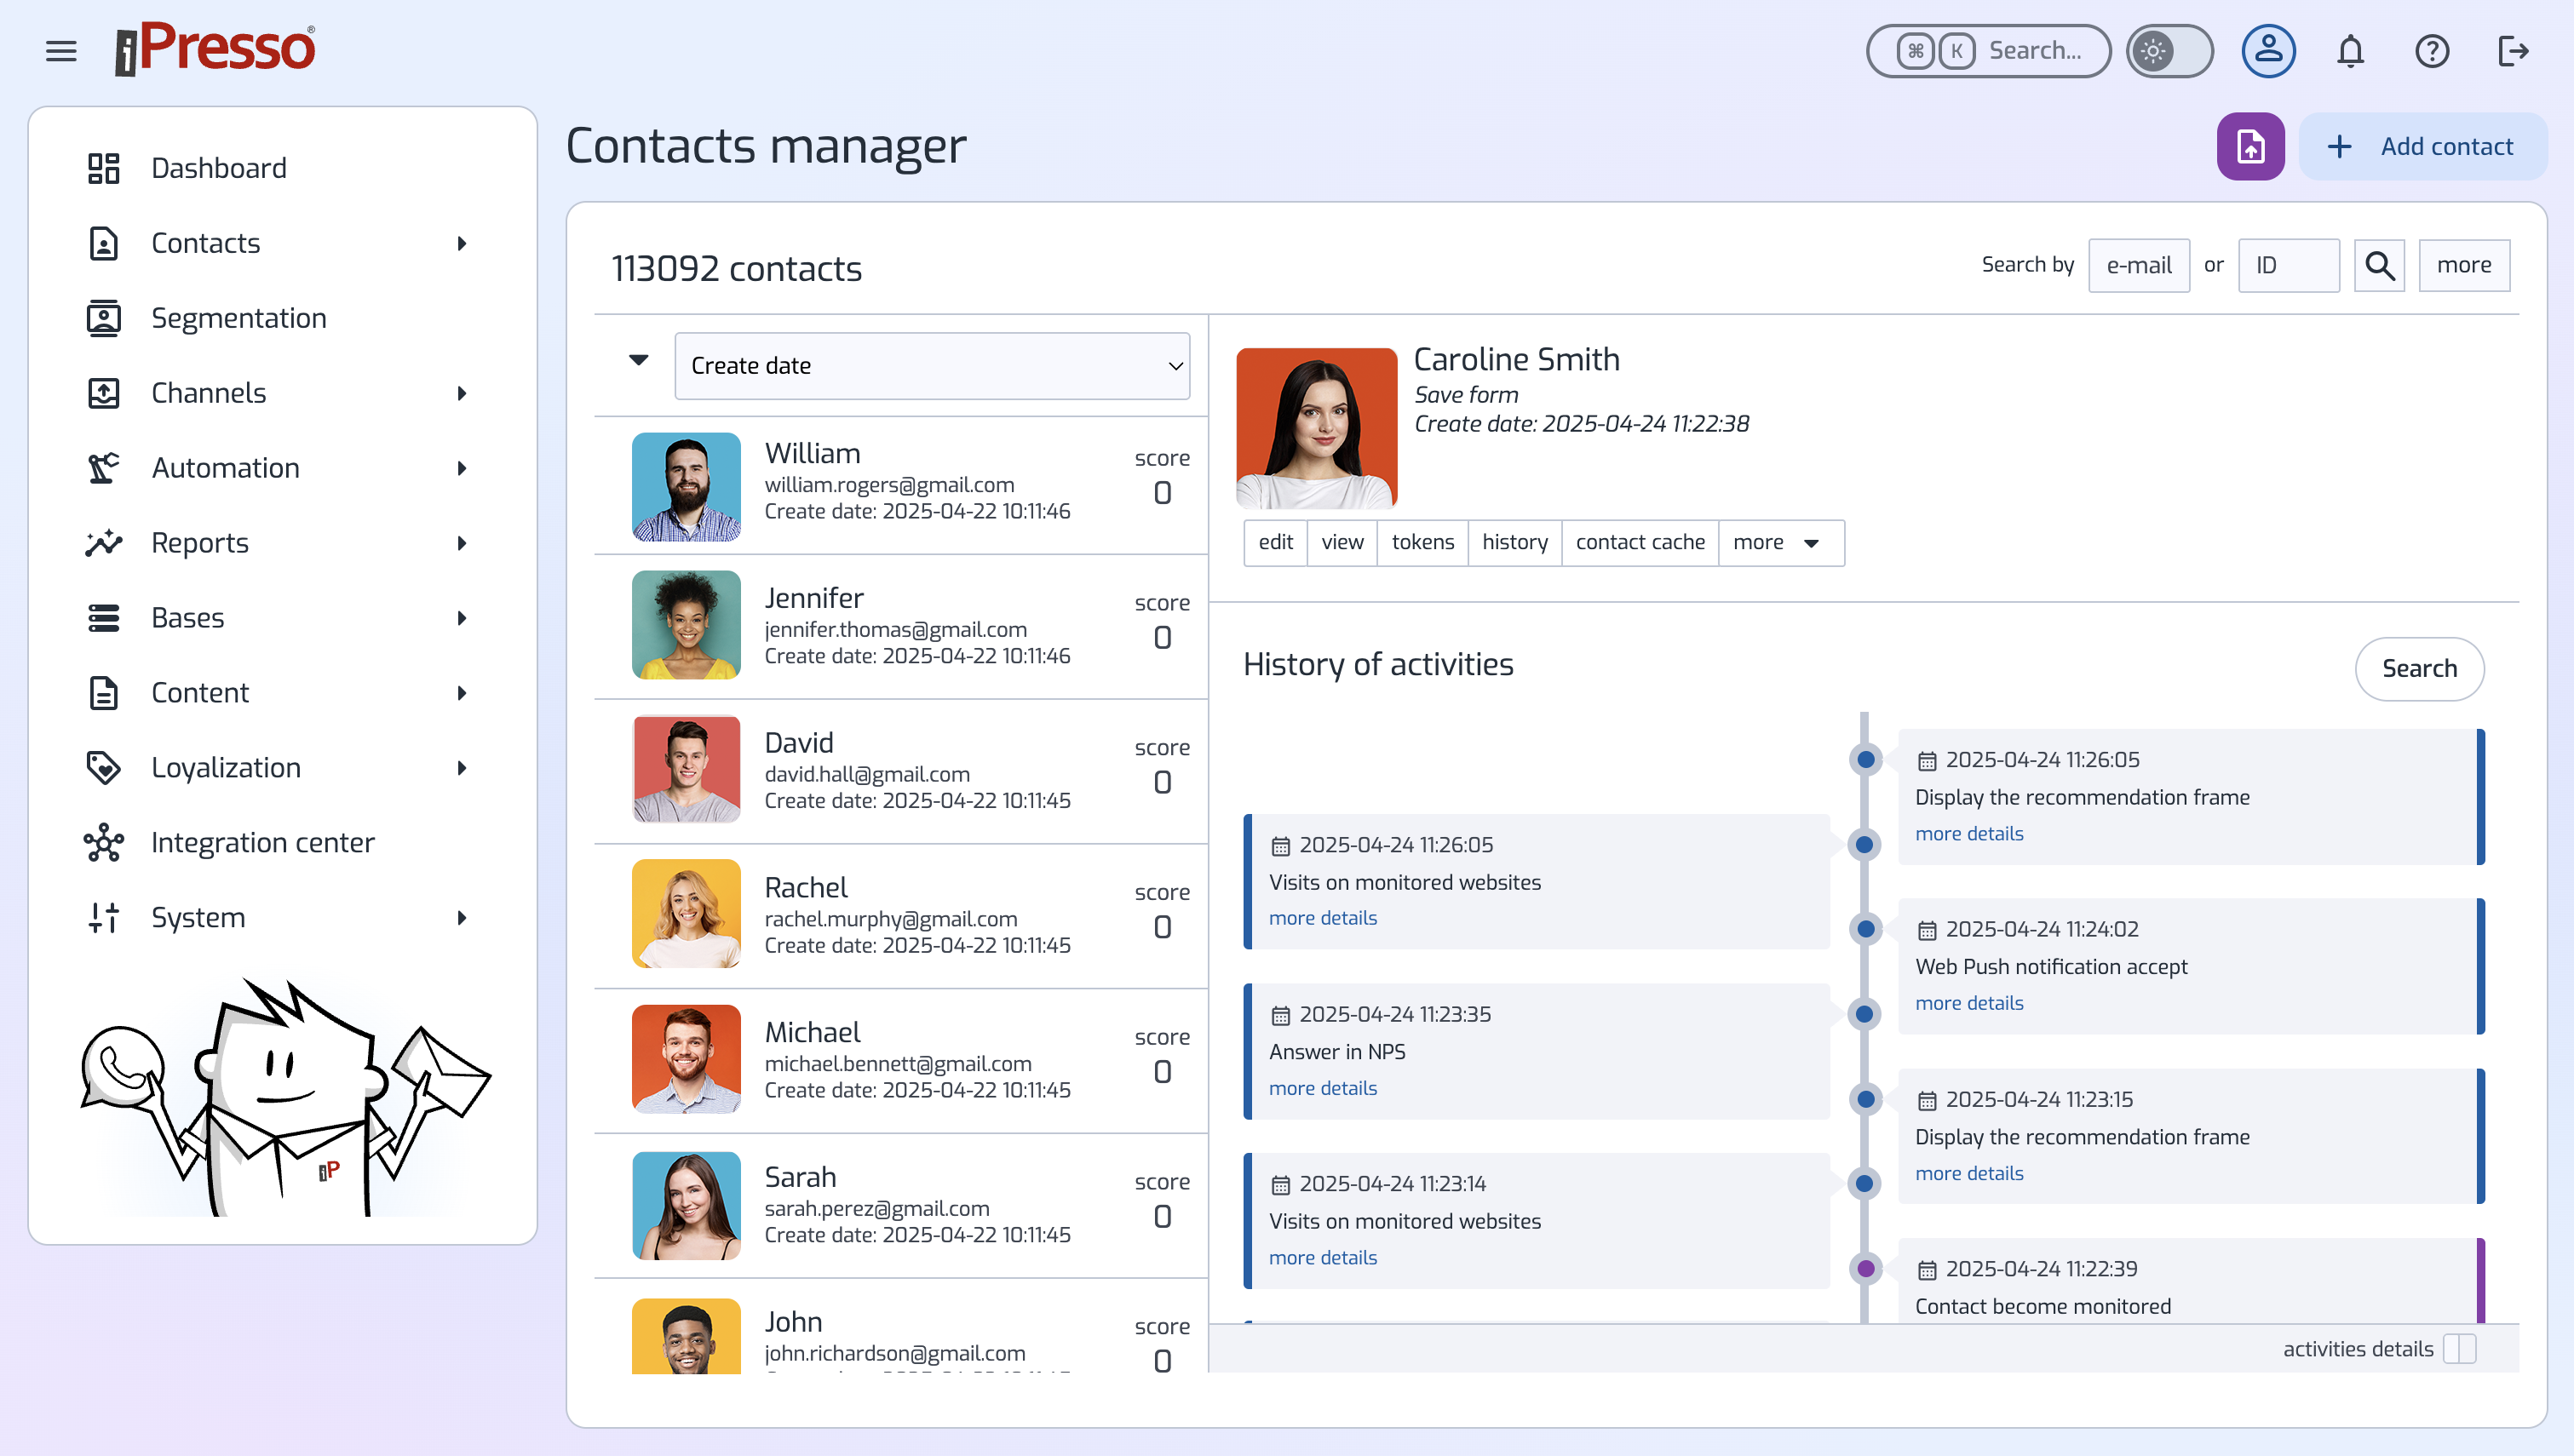Screen dimensions: 2574x1456
Task: Click the notifications bell icon
Action: pos(2350,50)
